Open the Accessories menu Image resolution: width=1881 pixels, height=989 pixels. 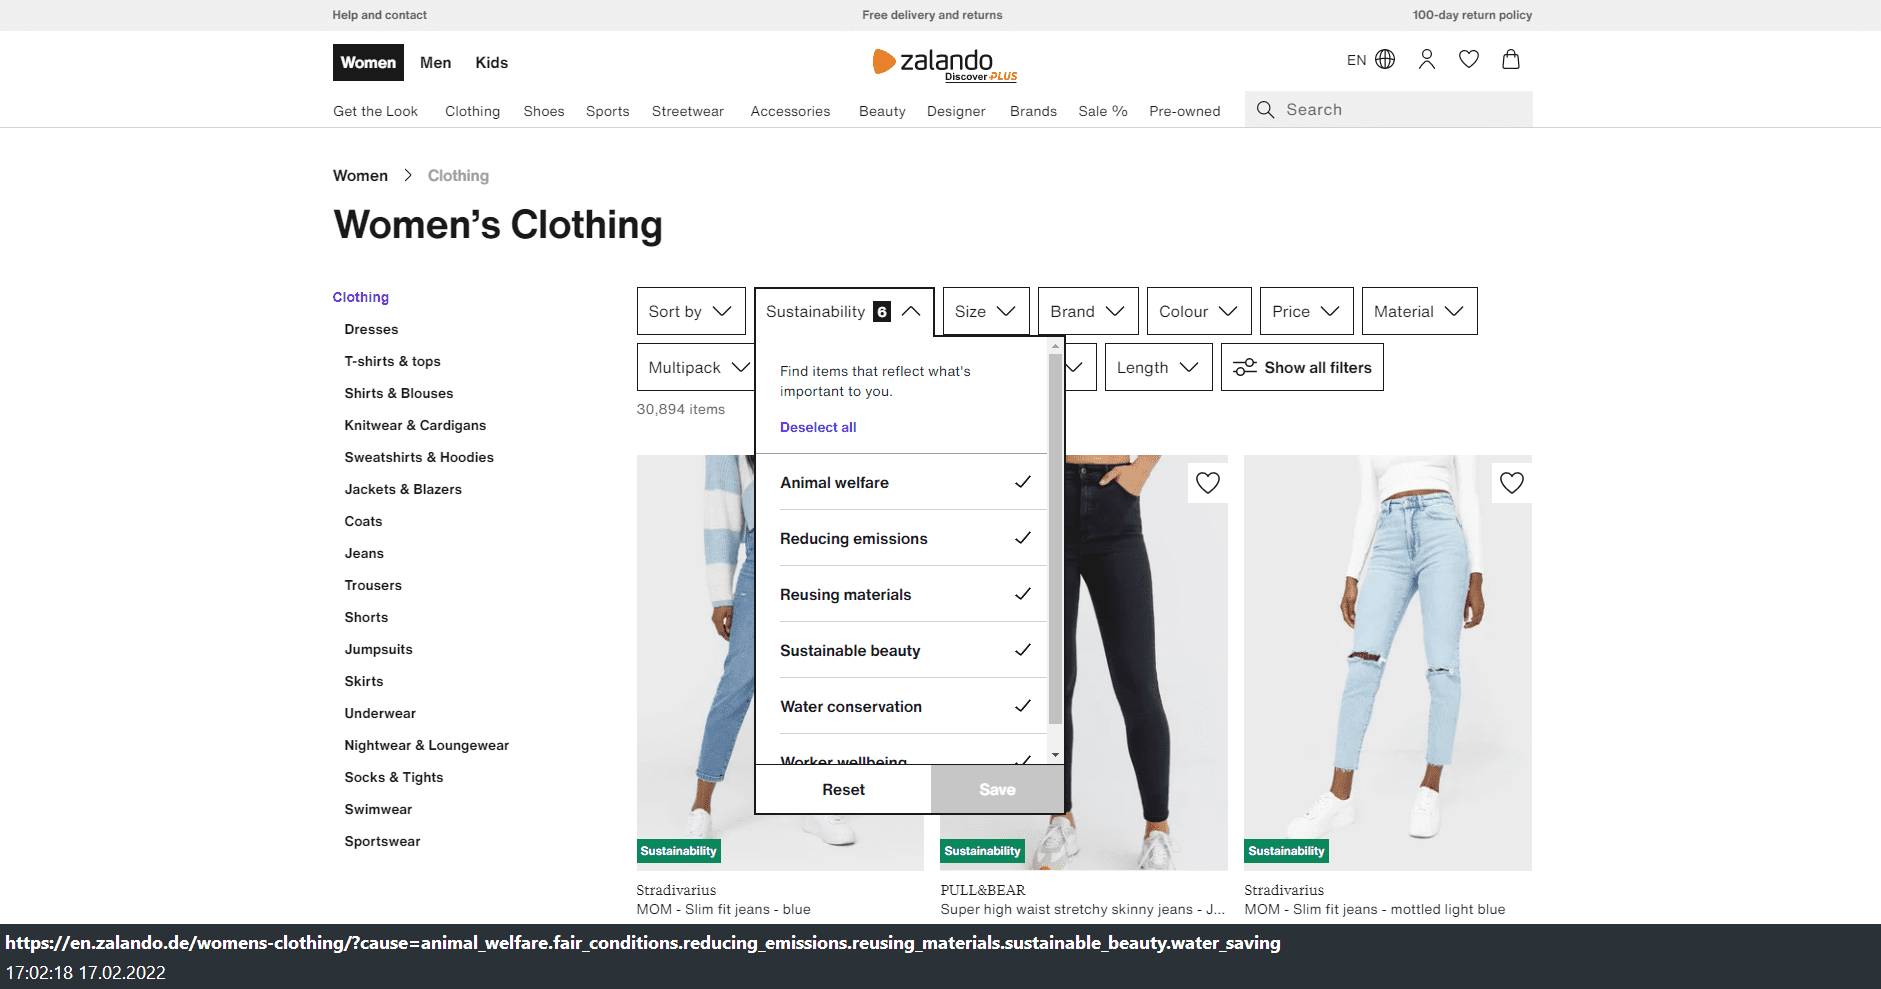click(790, 111)
